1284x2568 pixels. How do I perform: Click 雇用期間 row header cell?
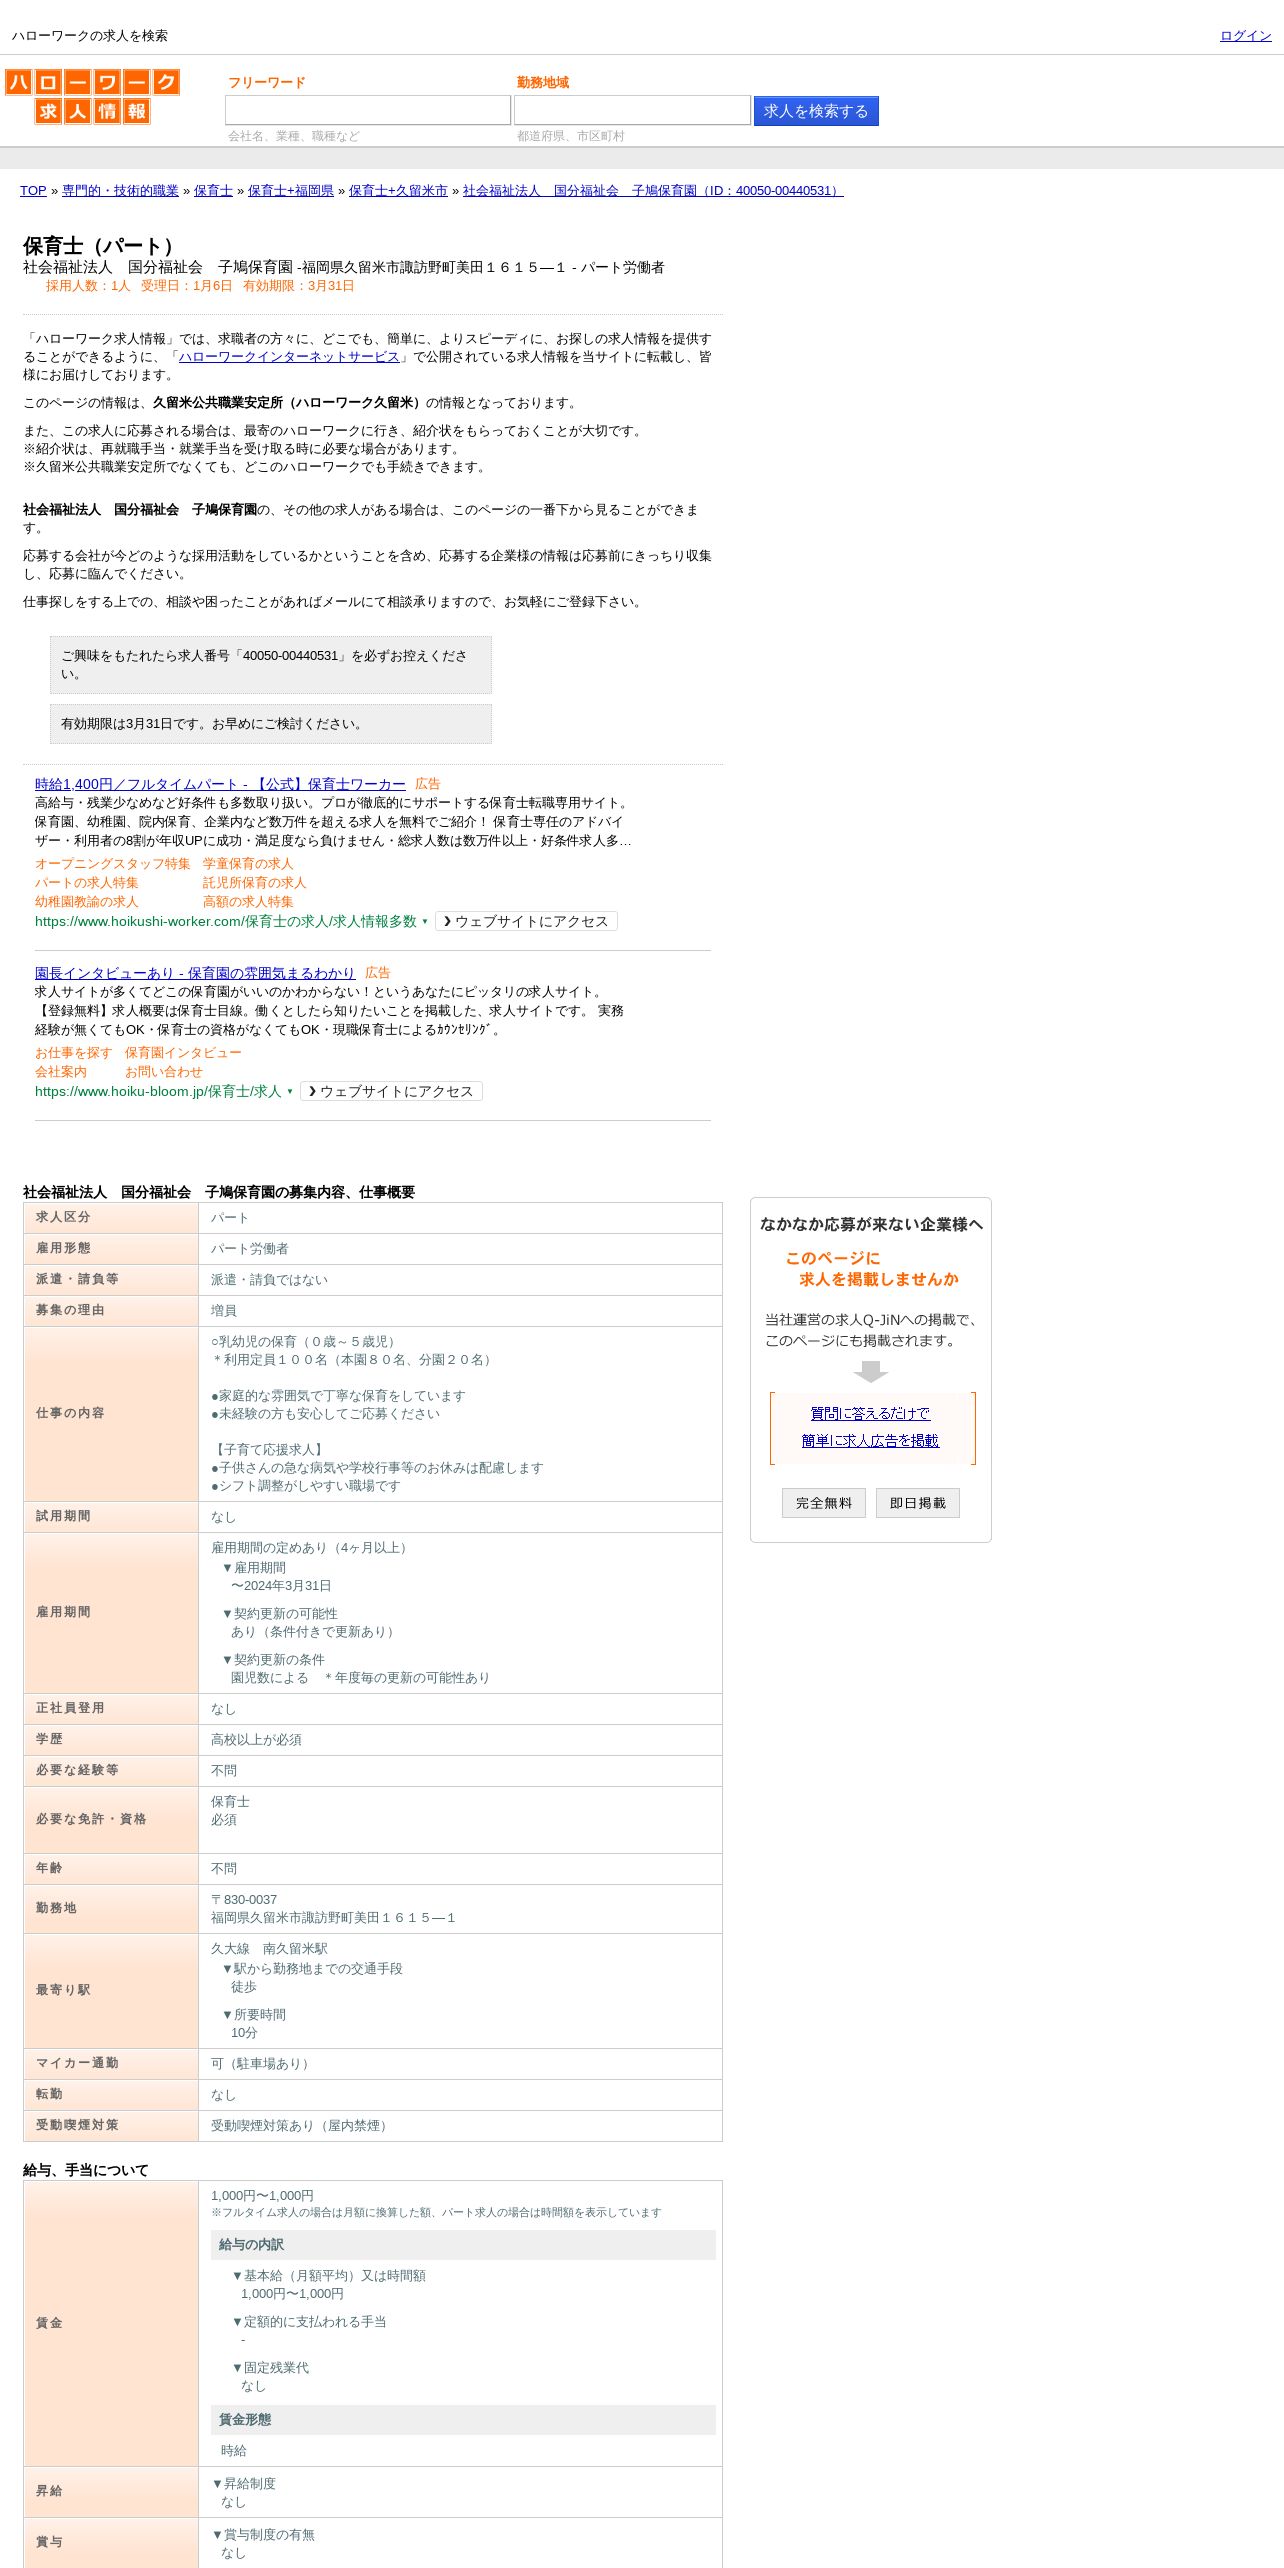coord(111,1613)
